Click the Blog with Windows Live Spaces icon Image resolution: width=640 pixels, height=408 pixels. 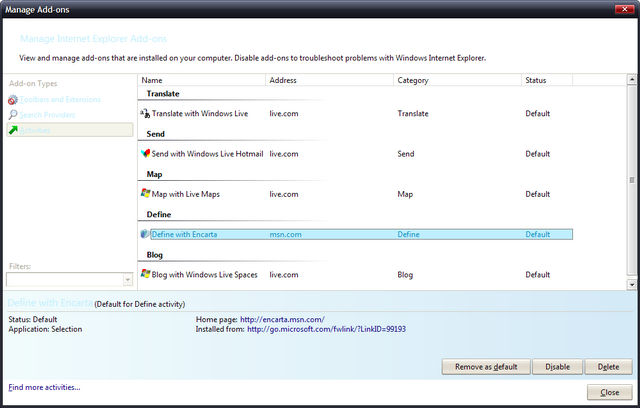pyautogui.click(x=145, y=274)
